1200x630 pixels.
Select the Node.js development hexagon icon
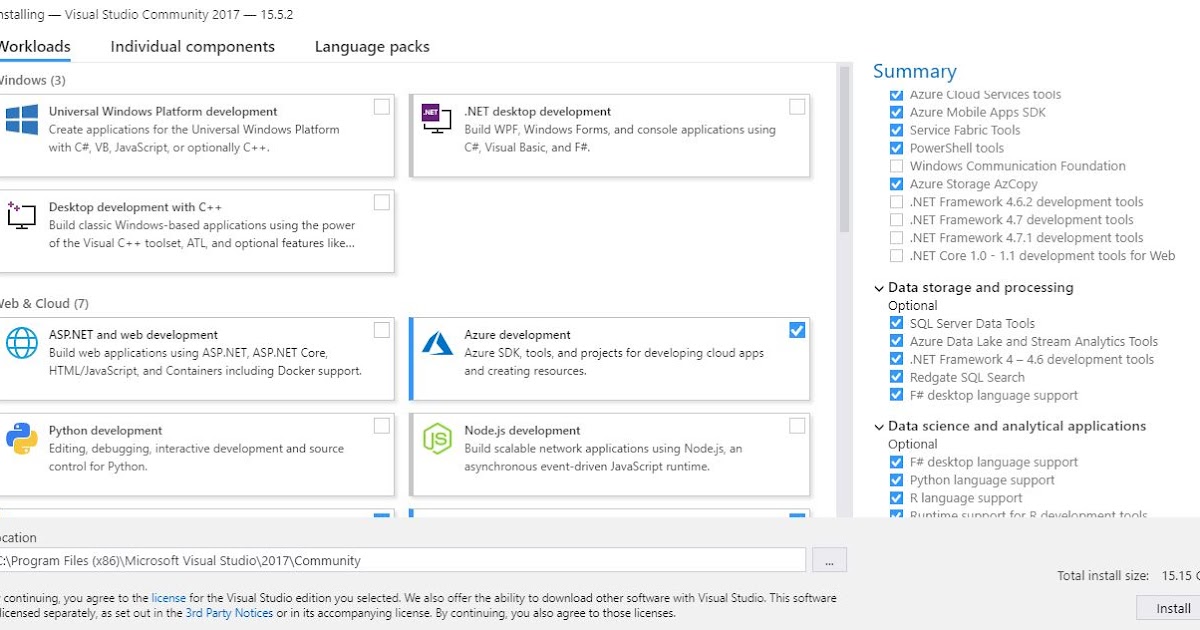(435, 437)
